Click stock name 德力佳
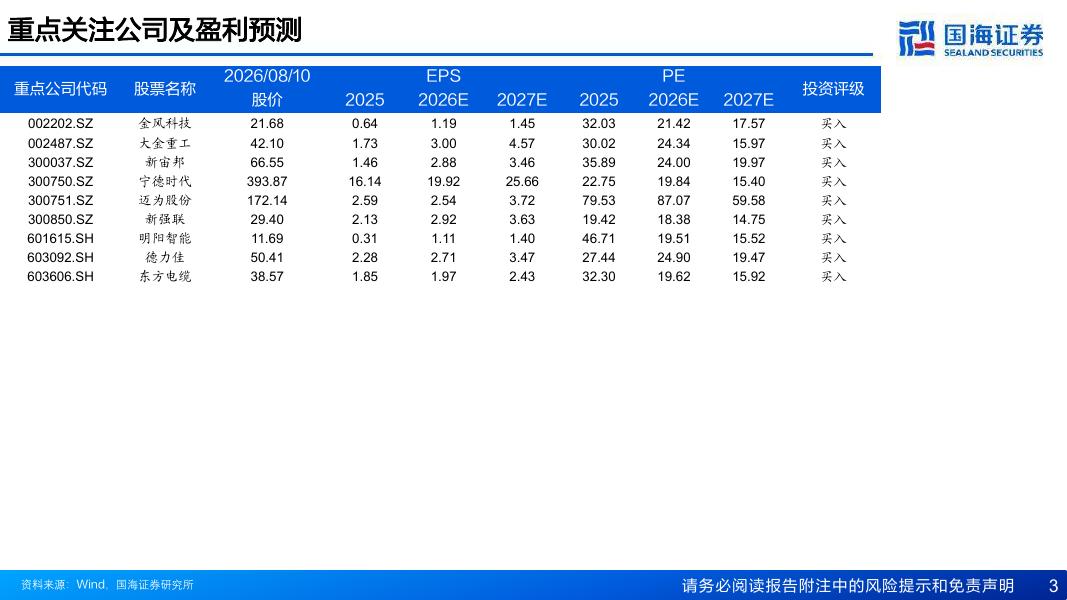The height and width of the screenshot is (600, 1067). click(165, 258)
